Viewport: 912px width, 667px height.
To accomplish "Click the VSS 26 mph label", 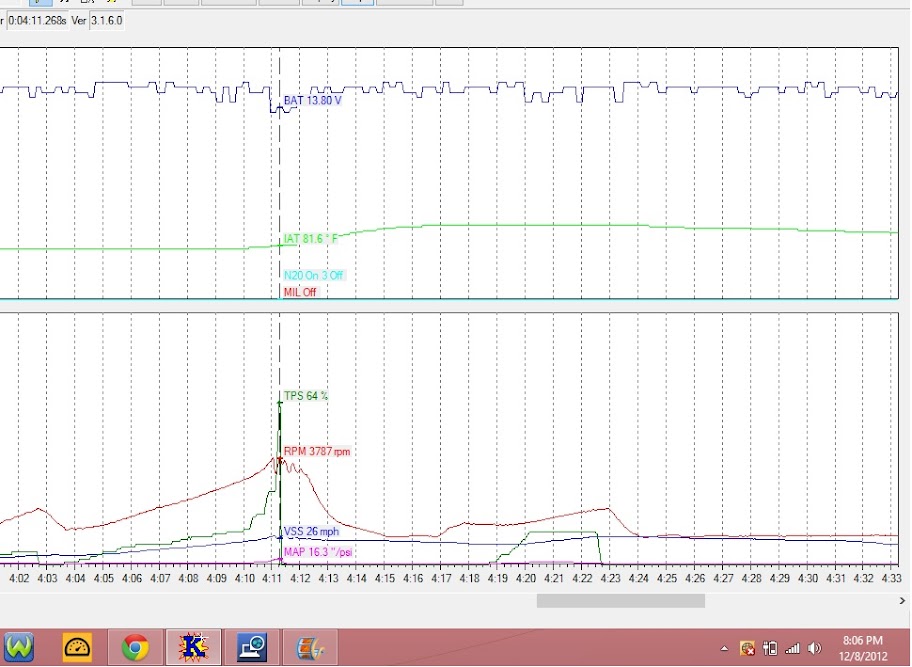I will (x=311, y=531).
